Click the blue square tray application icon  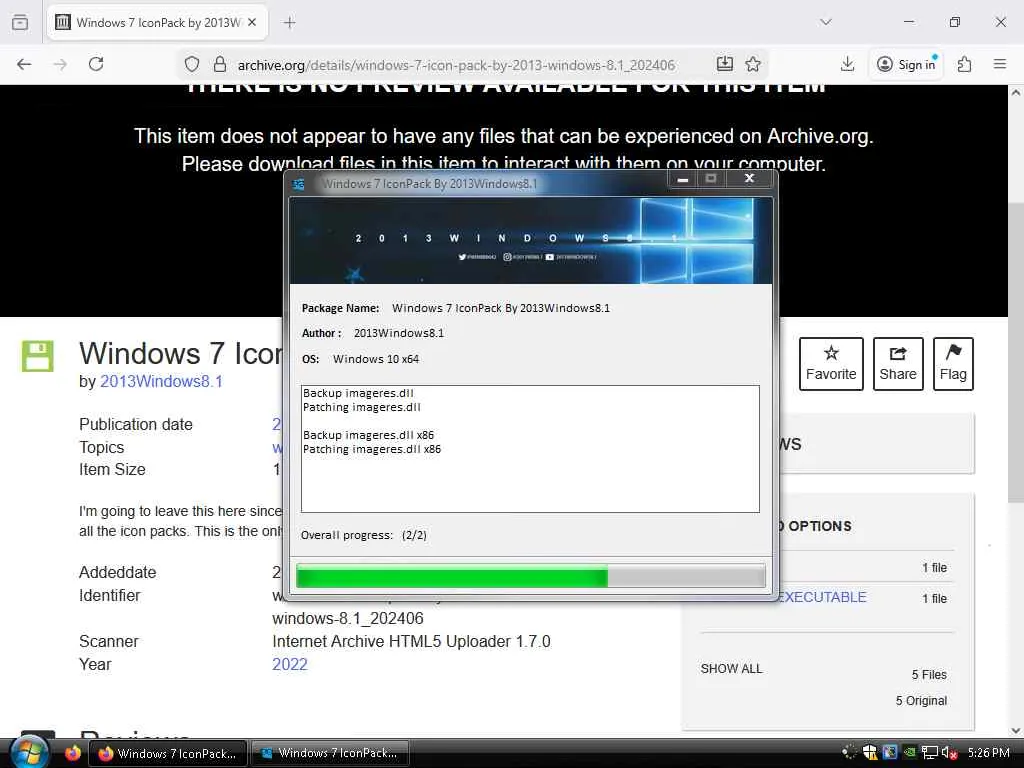click(889, 753)
